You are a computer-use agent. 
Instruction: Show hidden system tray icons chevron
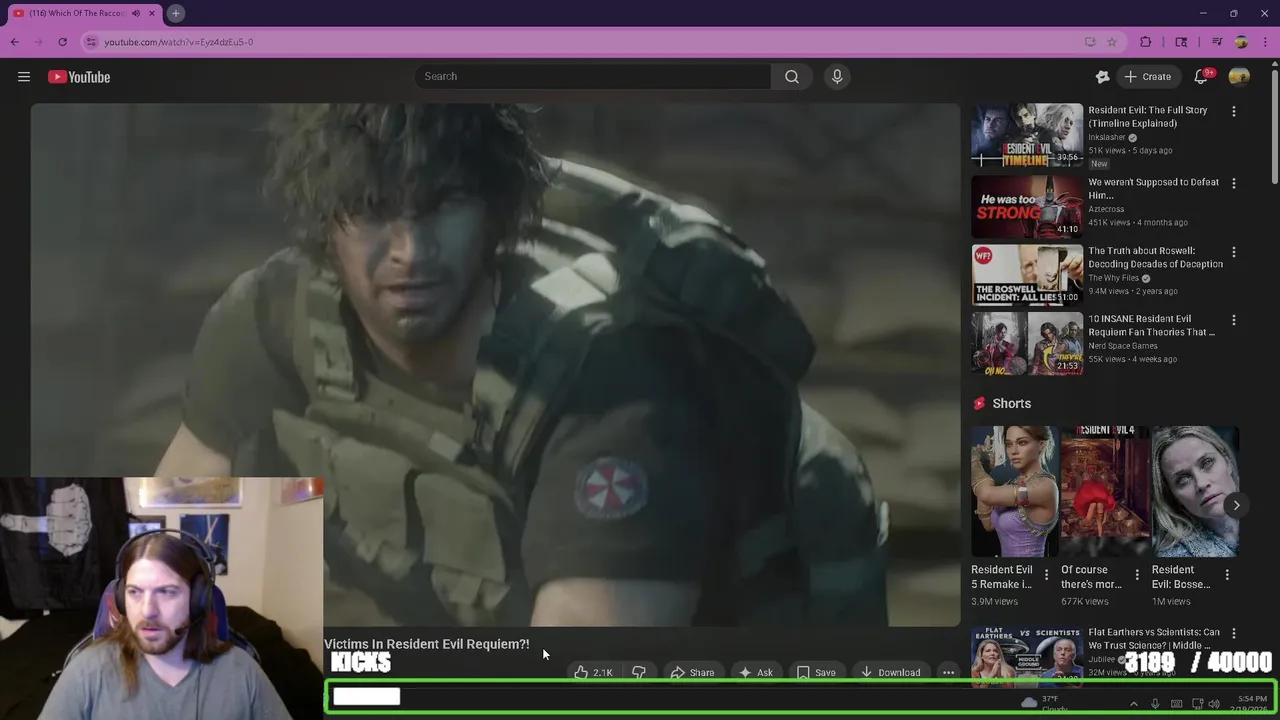[1133, 704]
